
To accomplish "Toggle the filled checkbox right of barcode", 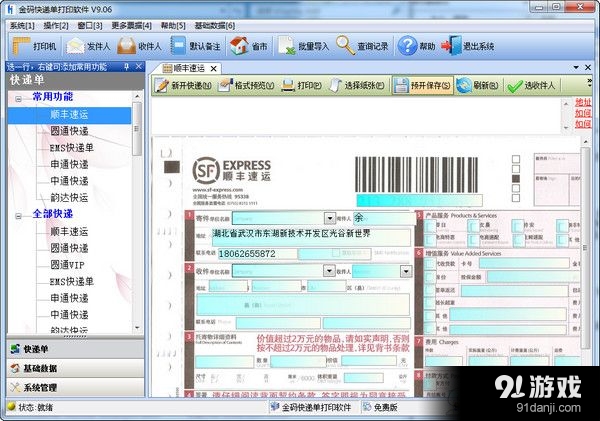I will (516, 179).
